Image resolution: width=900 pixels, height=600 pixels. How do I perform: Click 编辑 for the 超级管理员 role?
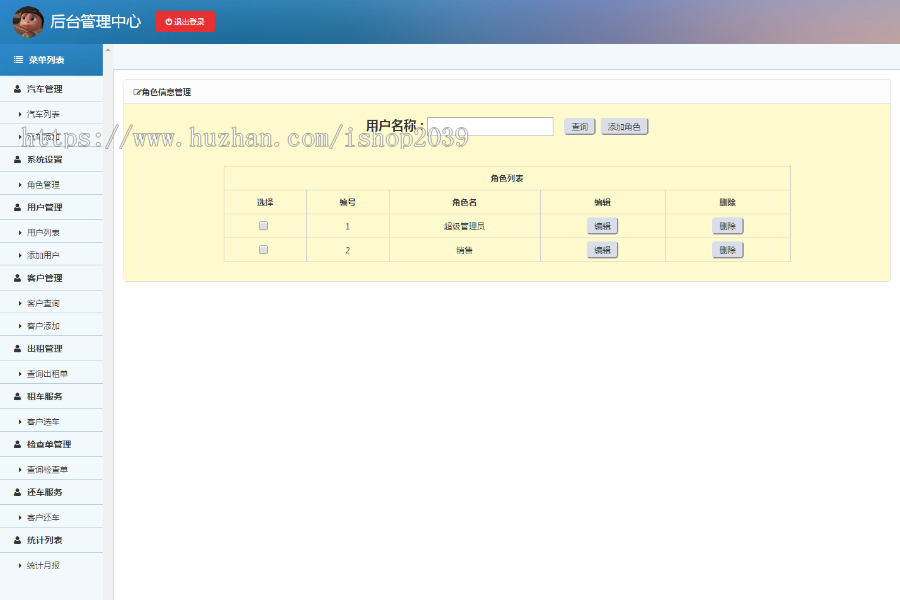602,226
